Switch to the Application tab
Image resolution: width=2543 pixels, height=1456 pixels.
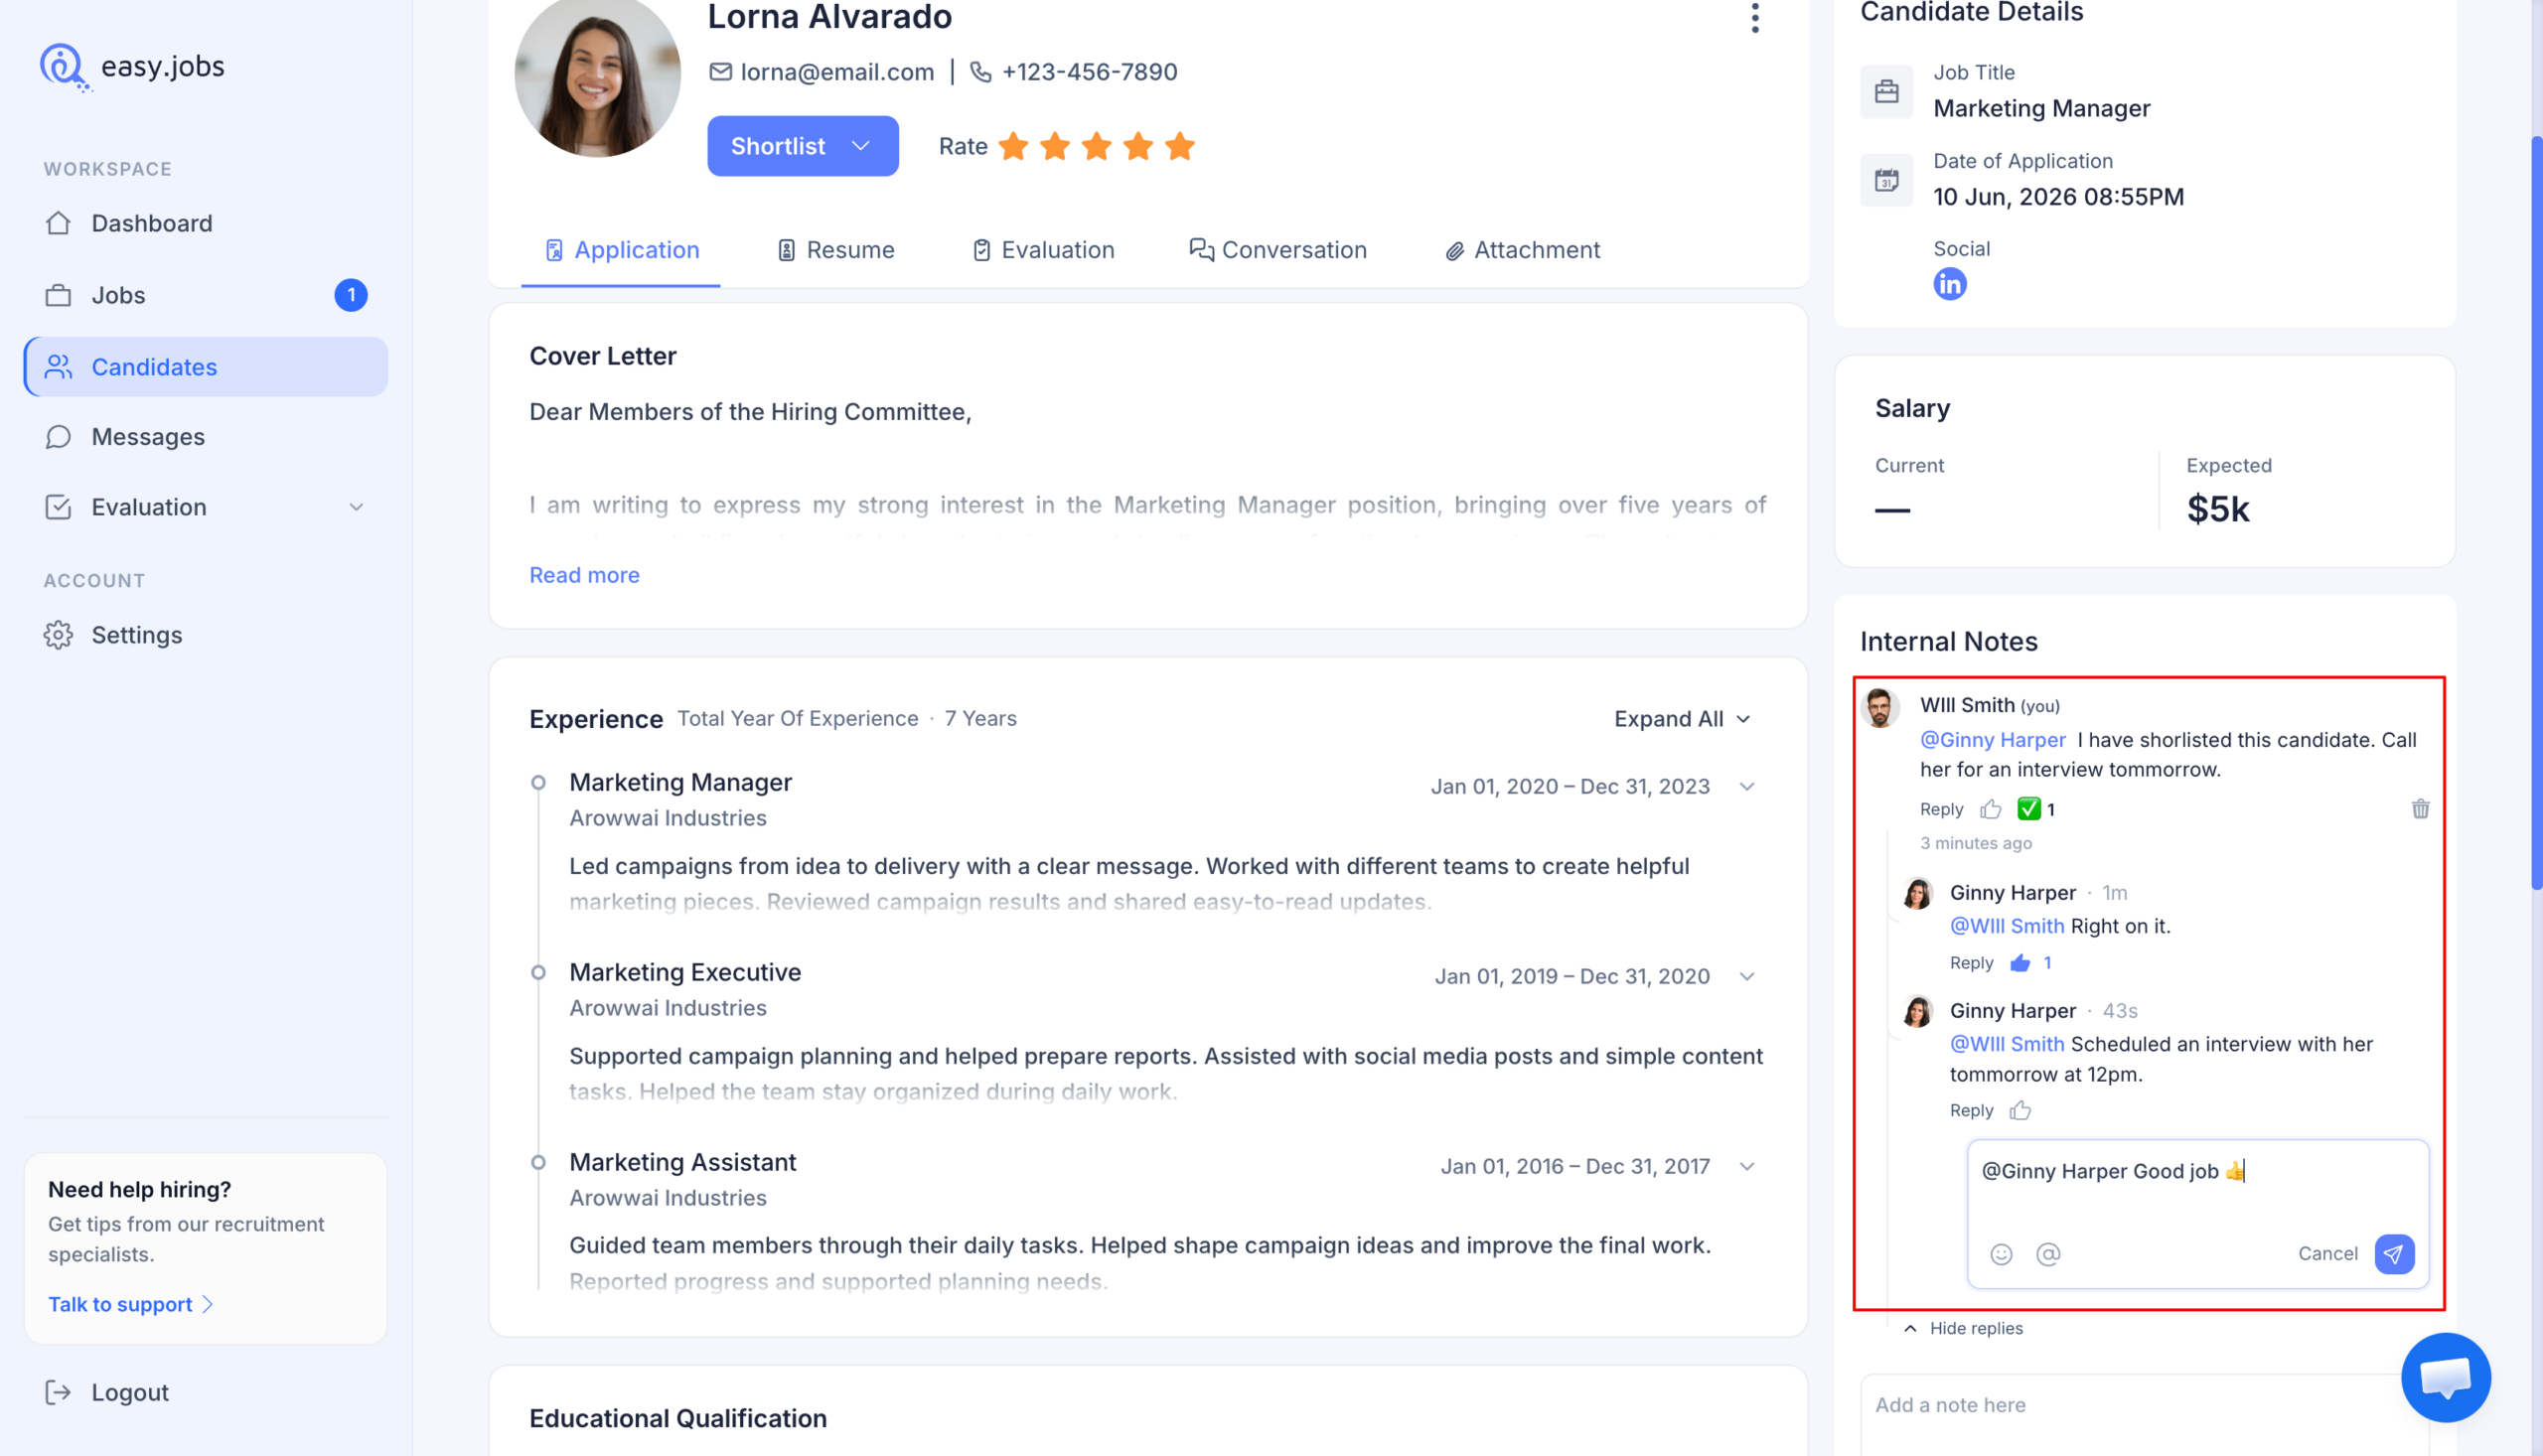620,250
